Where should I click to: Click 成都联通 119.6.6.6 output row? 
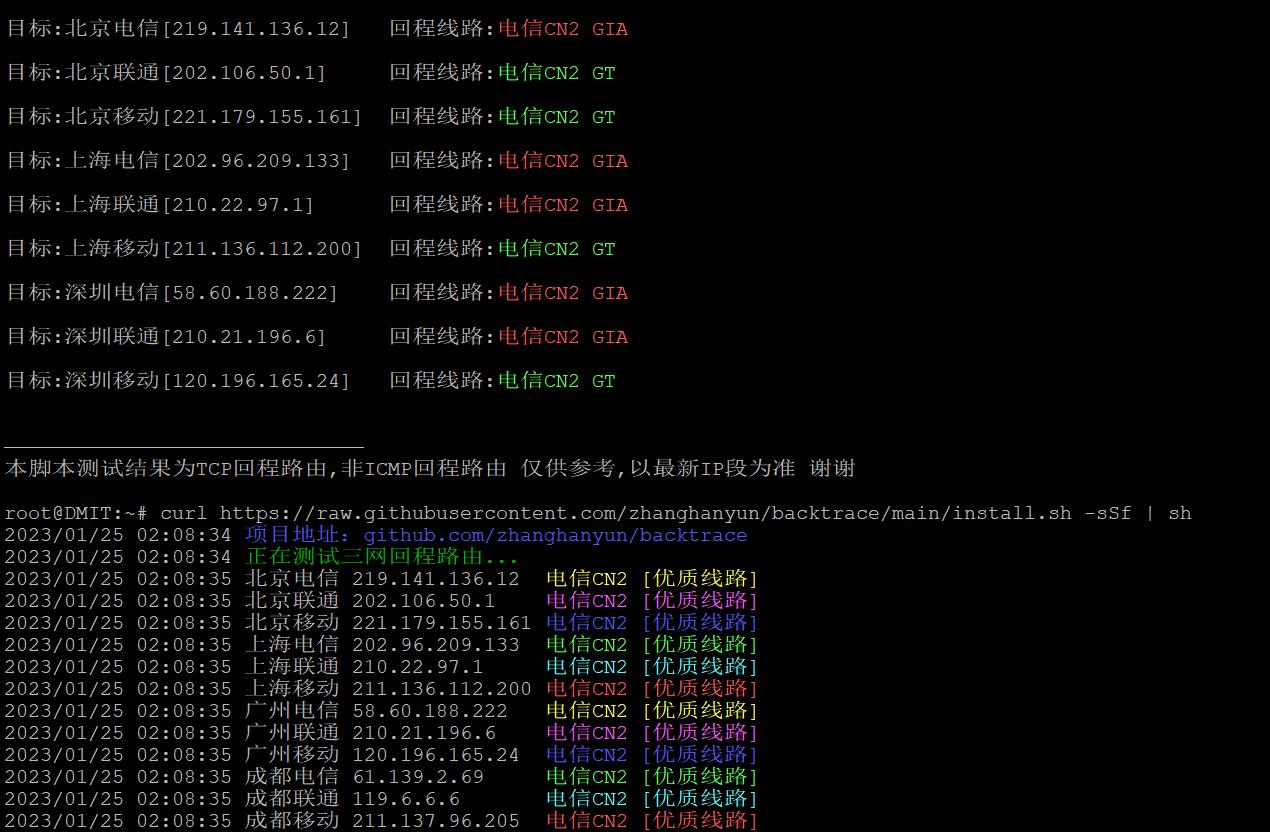coord(381,799)
